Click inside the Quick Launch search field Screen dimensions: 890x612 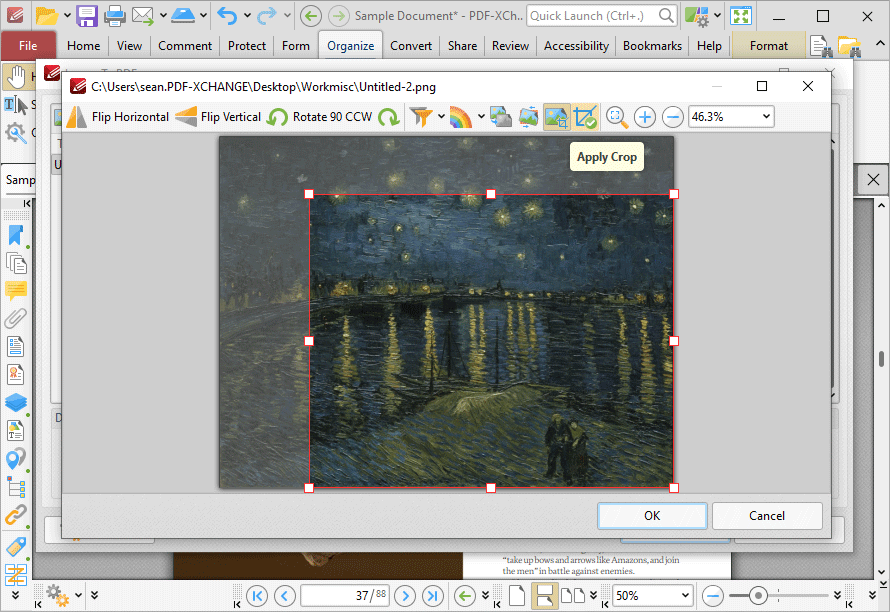[x=593, y=16]
